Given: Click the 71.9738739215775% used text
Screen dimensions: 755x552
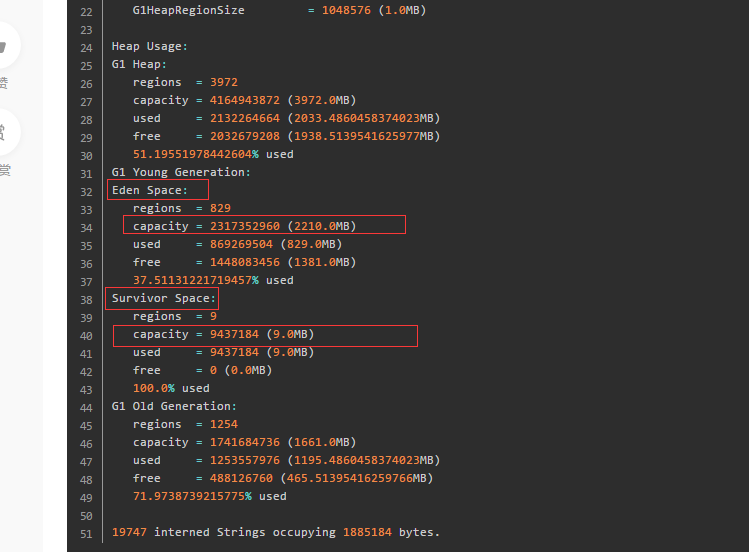Looking at the screenshot, I should click(209, 496).
